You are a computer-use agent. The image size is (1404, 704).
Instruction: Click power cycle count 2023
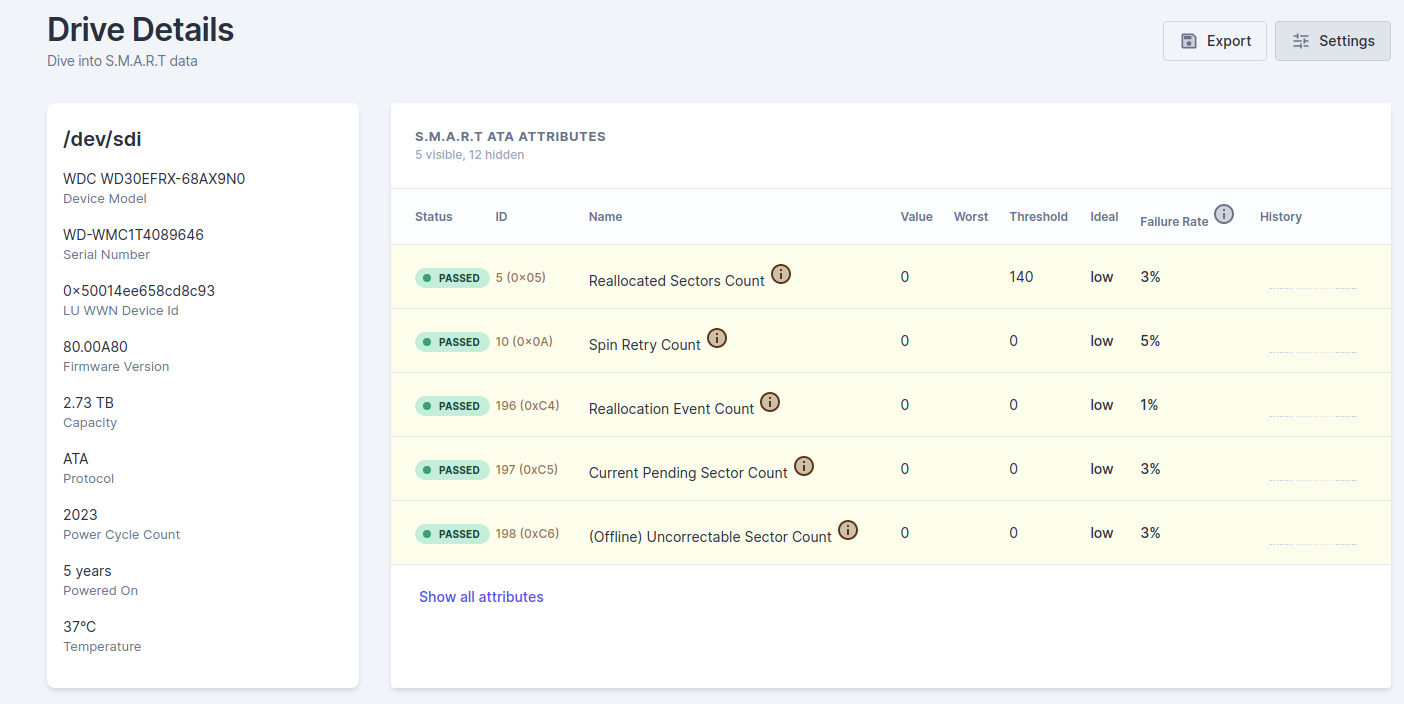(x=80, y=515)
